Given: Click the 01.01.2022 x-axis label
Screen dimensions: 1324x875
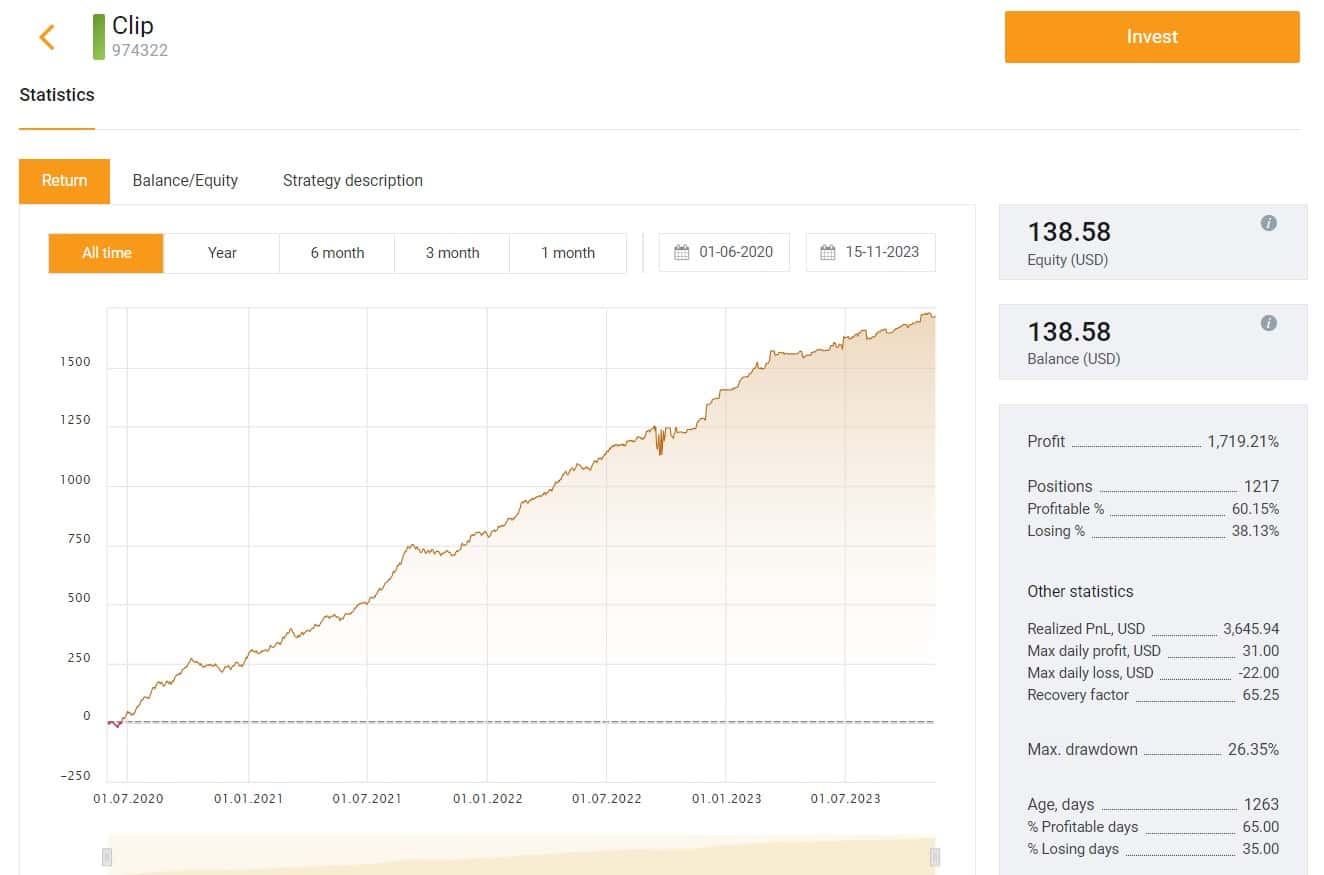Looking at the screenshot, I should tap(487, 799).
